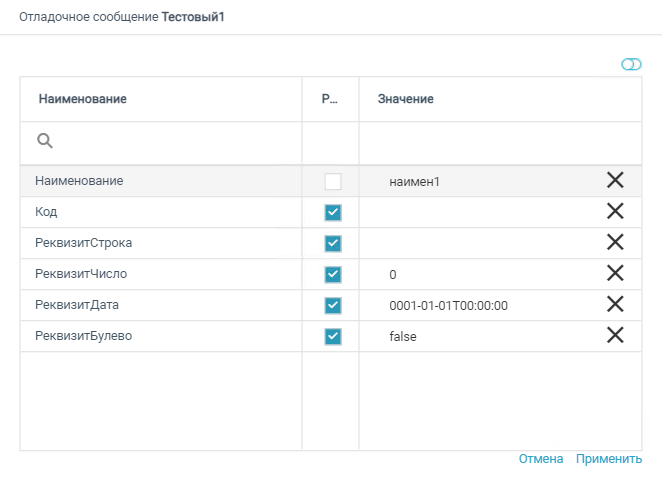This screenshot has width=662, height=485.
Task: Click the Отмена link
Action: (540, 459)
